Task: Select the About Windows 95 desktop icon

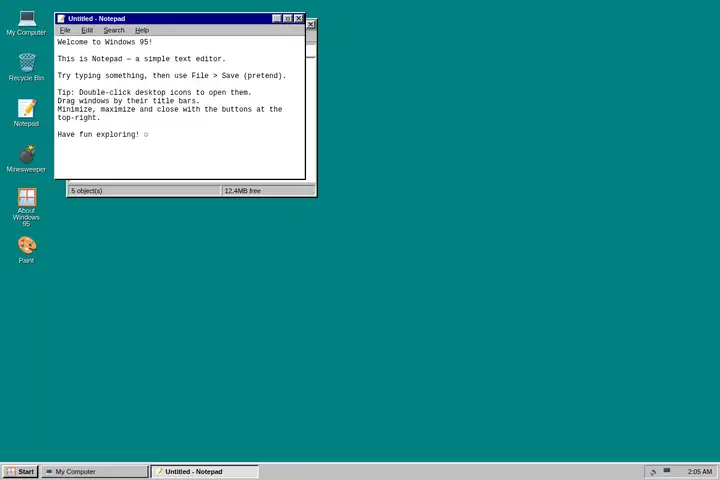Action: [x=27, y=207]
